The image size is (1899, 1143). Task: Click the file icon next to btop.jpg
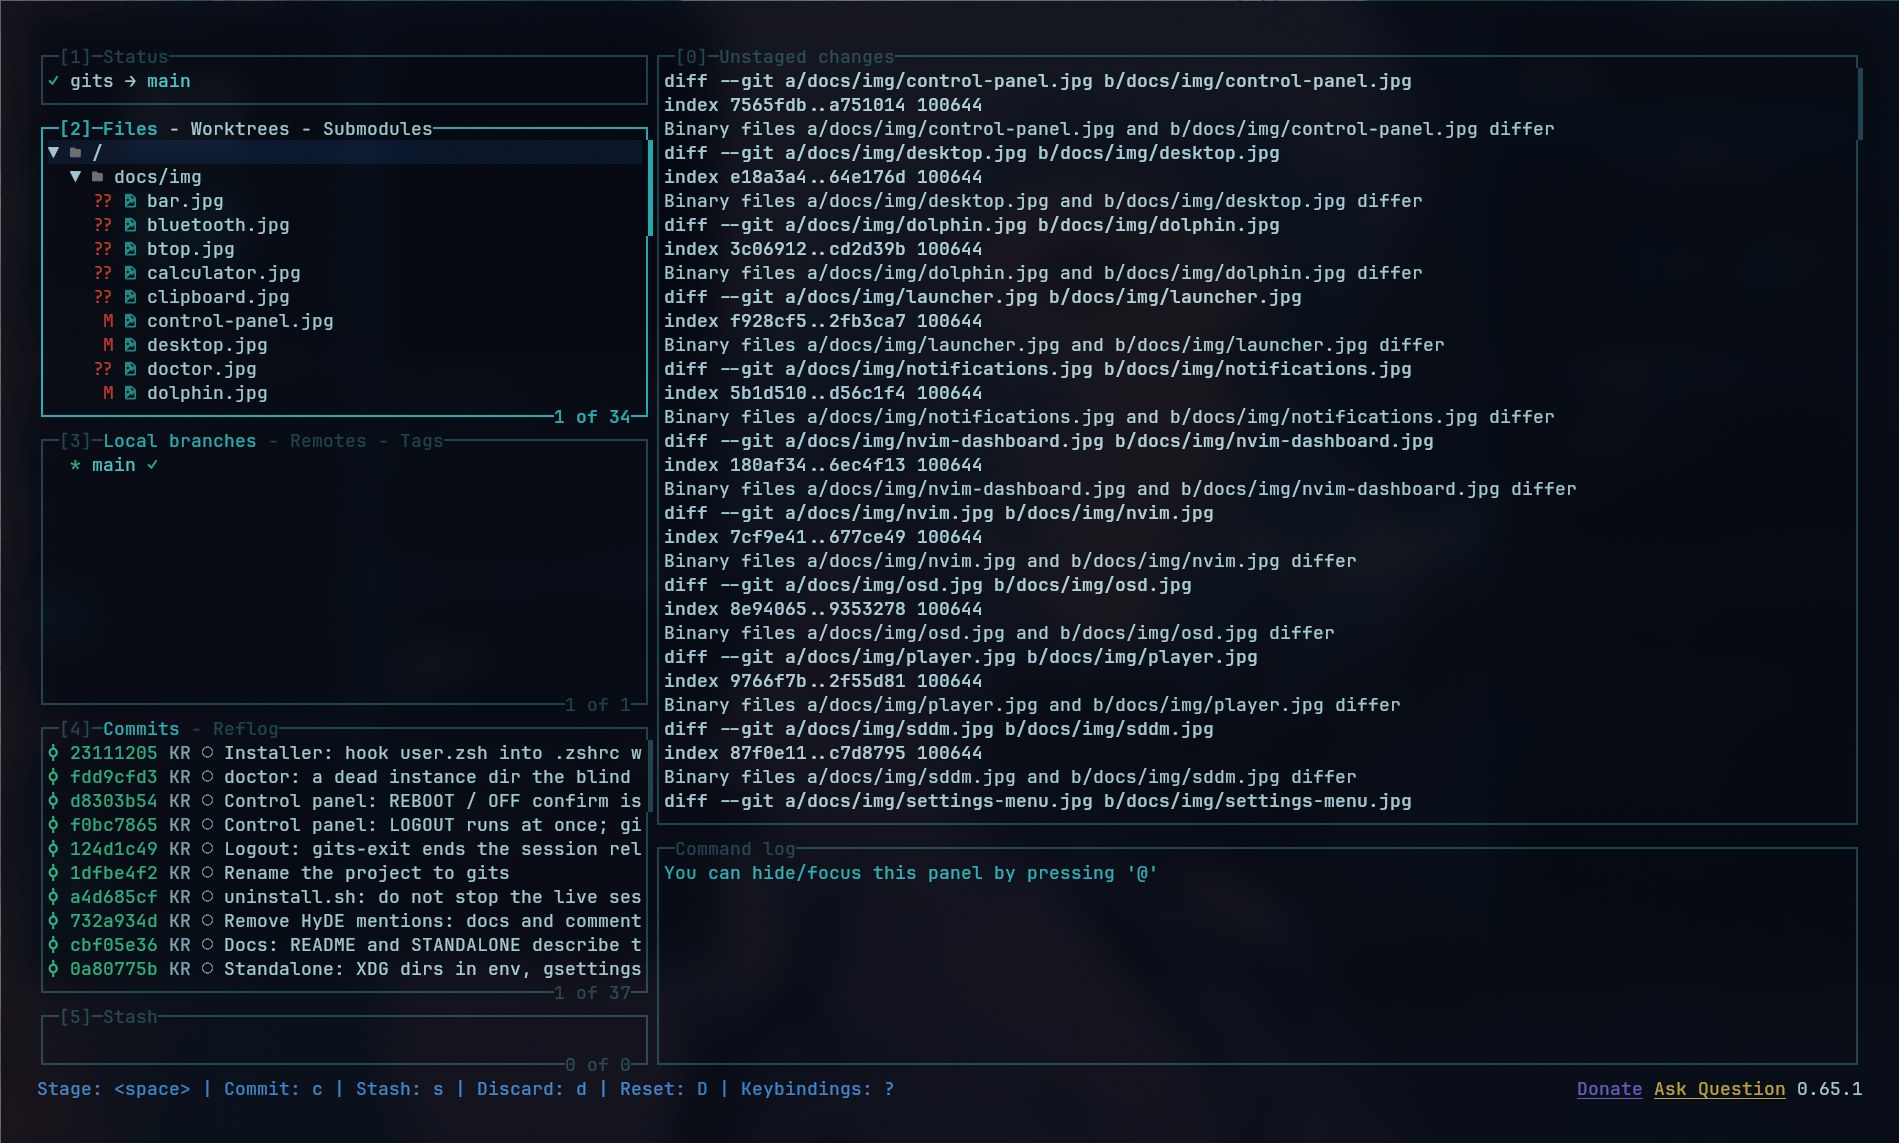tap(130, 249)
